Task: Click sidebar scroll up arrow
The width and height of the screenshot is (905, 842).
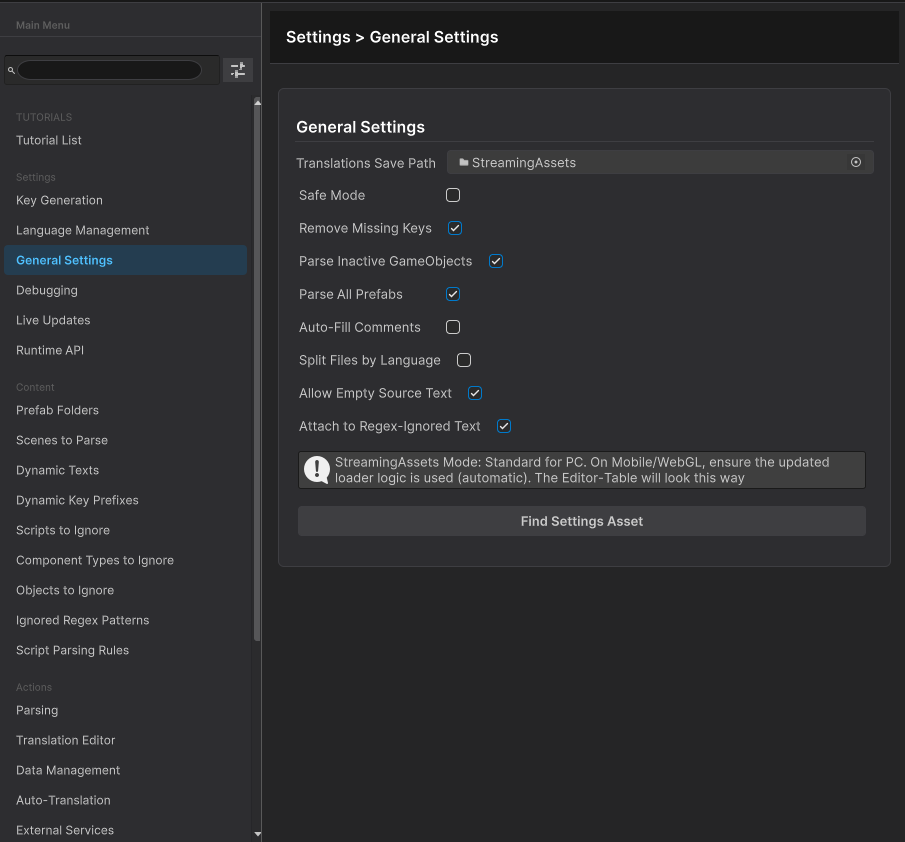Action: tap(257, 102)
